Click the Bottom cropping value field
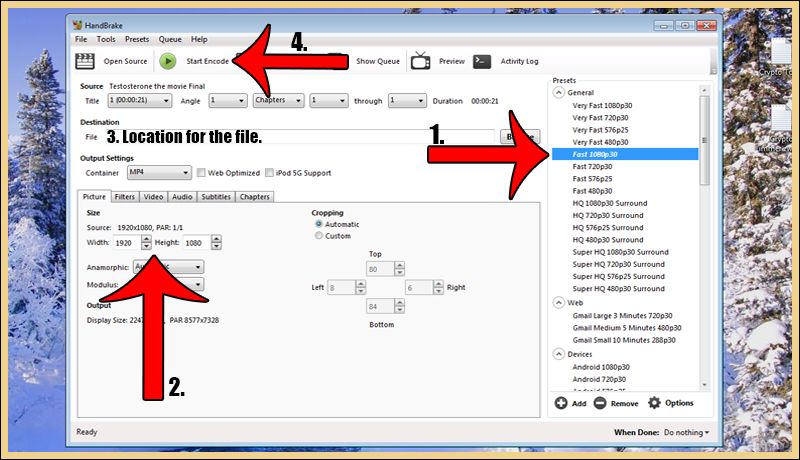The image size is (800, 460). point(381,306)
